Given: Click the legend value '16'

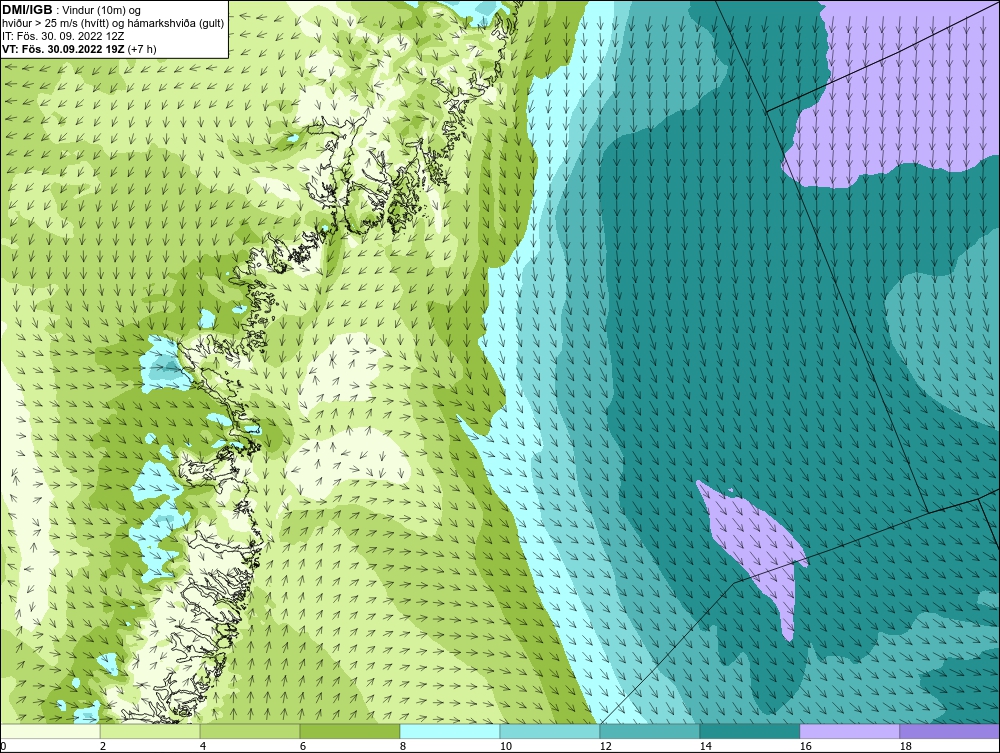Looking at the screenshot, I should (805, 746).
